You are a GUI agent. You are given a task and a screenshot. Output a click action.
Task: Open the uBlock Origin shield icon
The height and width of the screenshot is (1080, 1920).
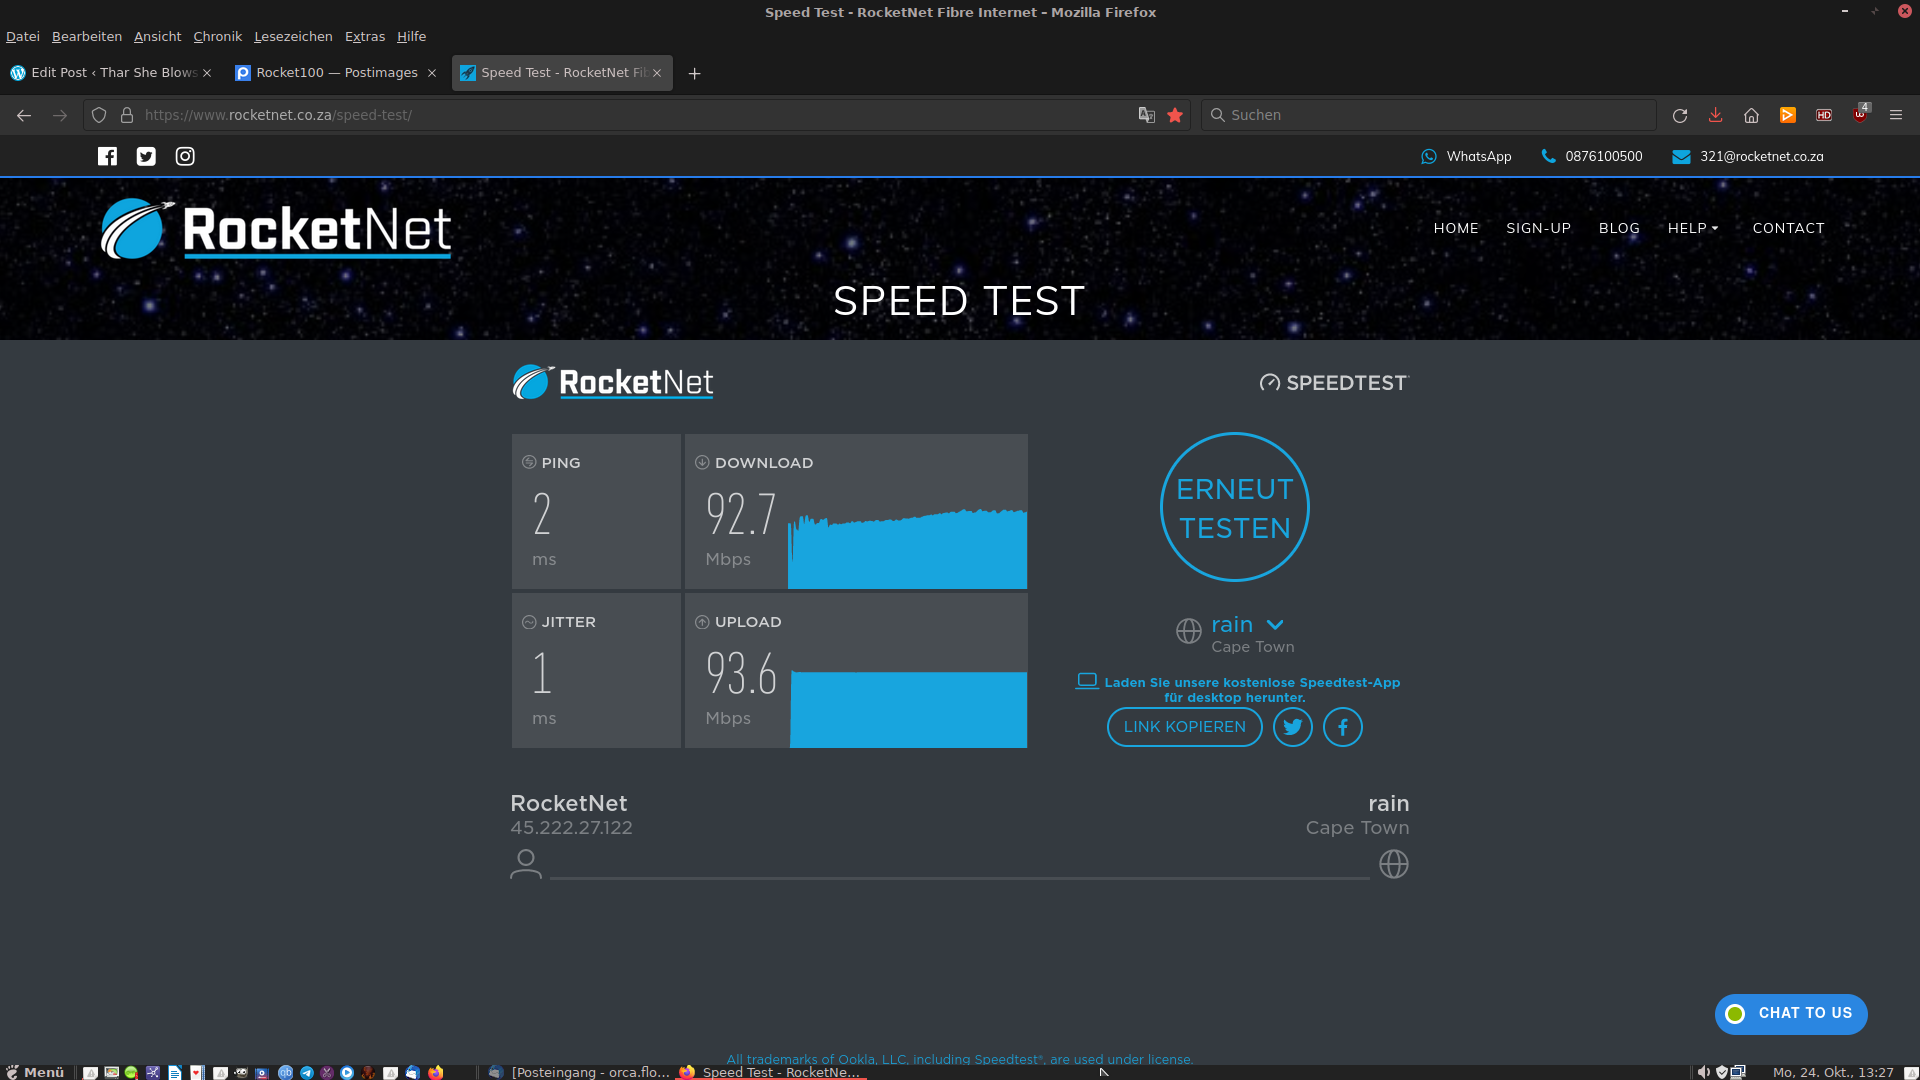[x=1860, y=113]
